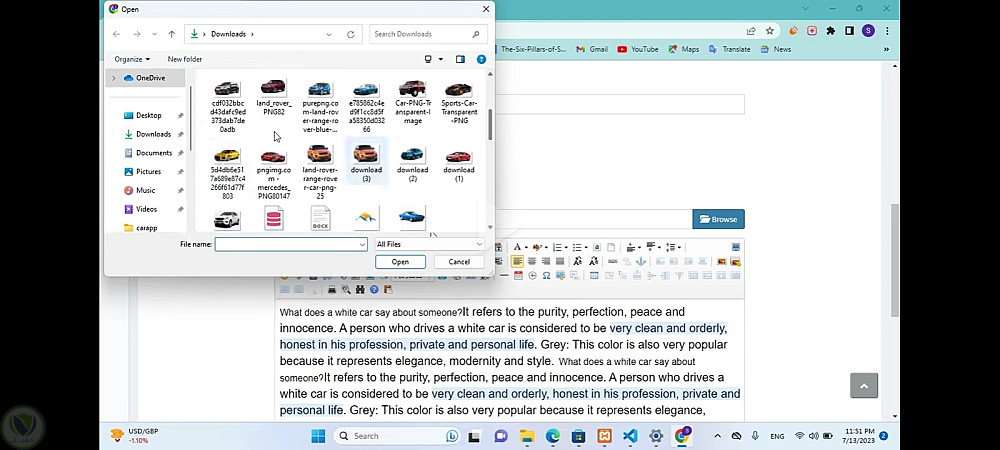Select the docx document file

[x=320, y=218]
